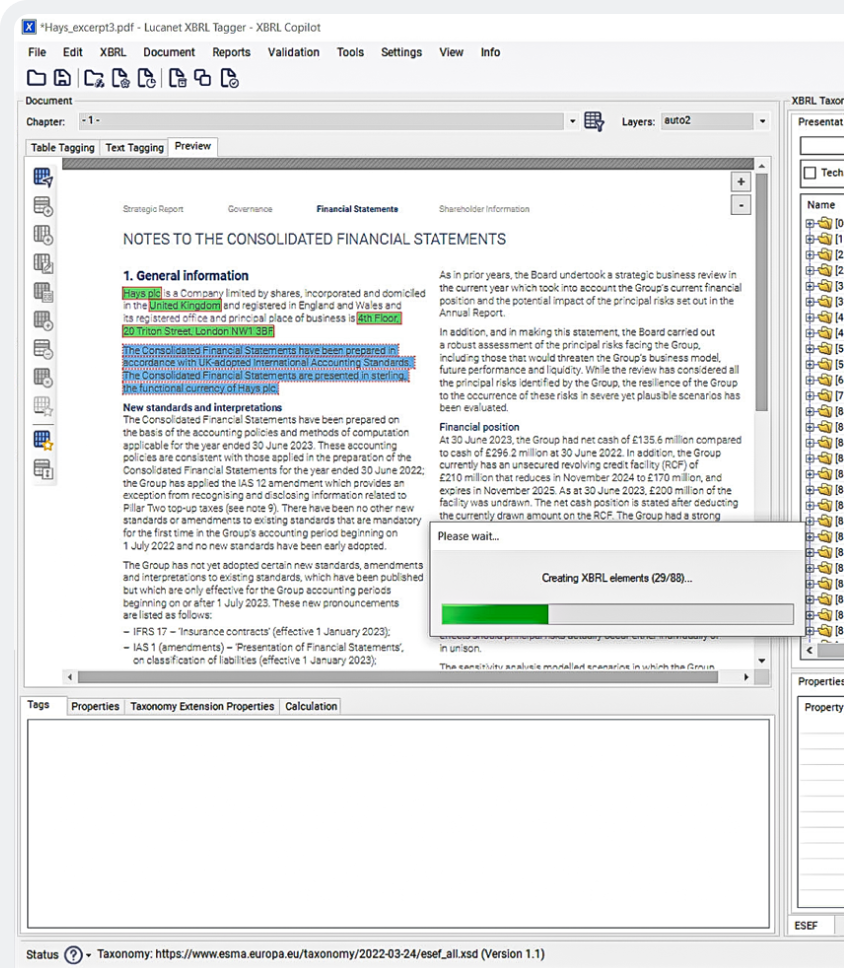The height and width of the screenshot is (968, 844).
Task: Click the open folder icon in toolbar
Action: [x=36, y=78]
